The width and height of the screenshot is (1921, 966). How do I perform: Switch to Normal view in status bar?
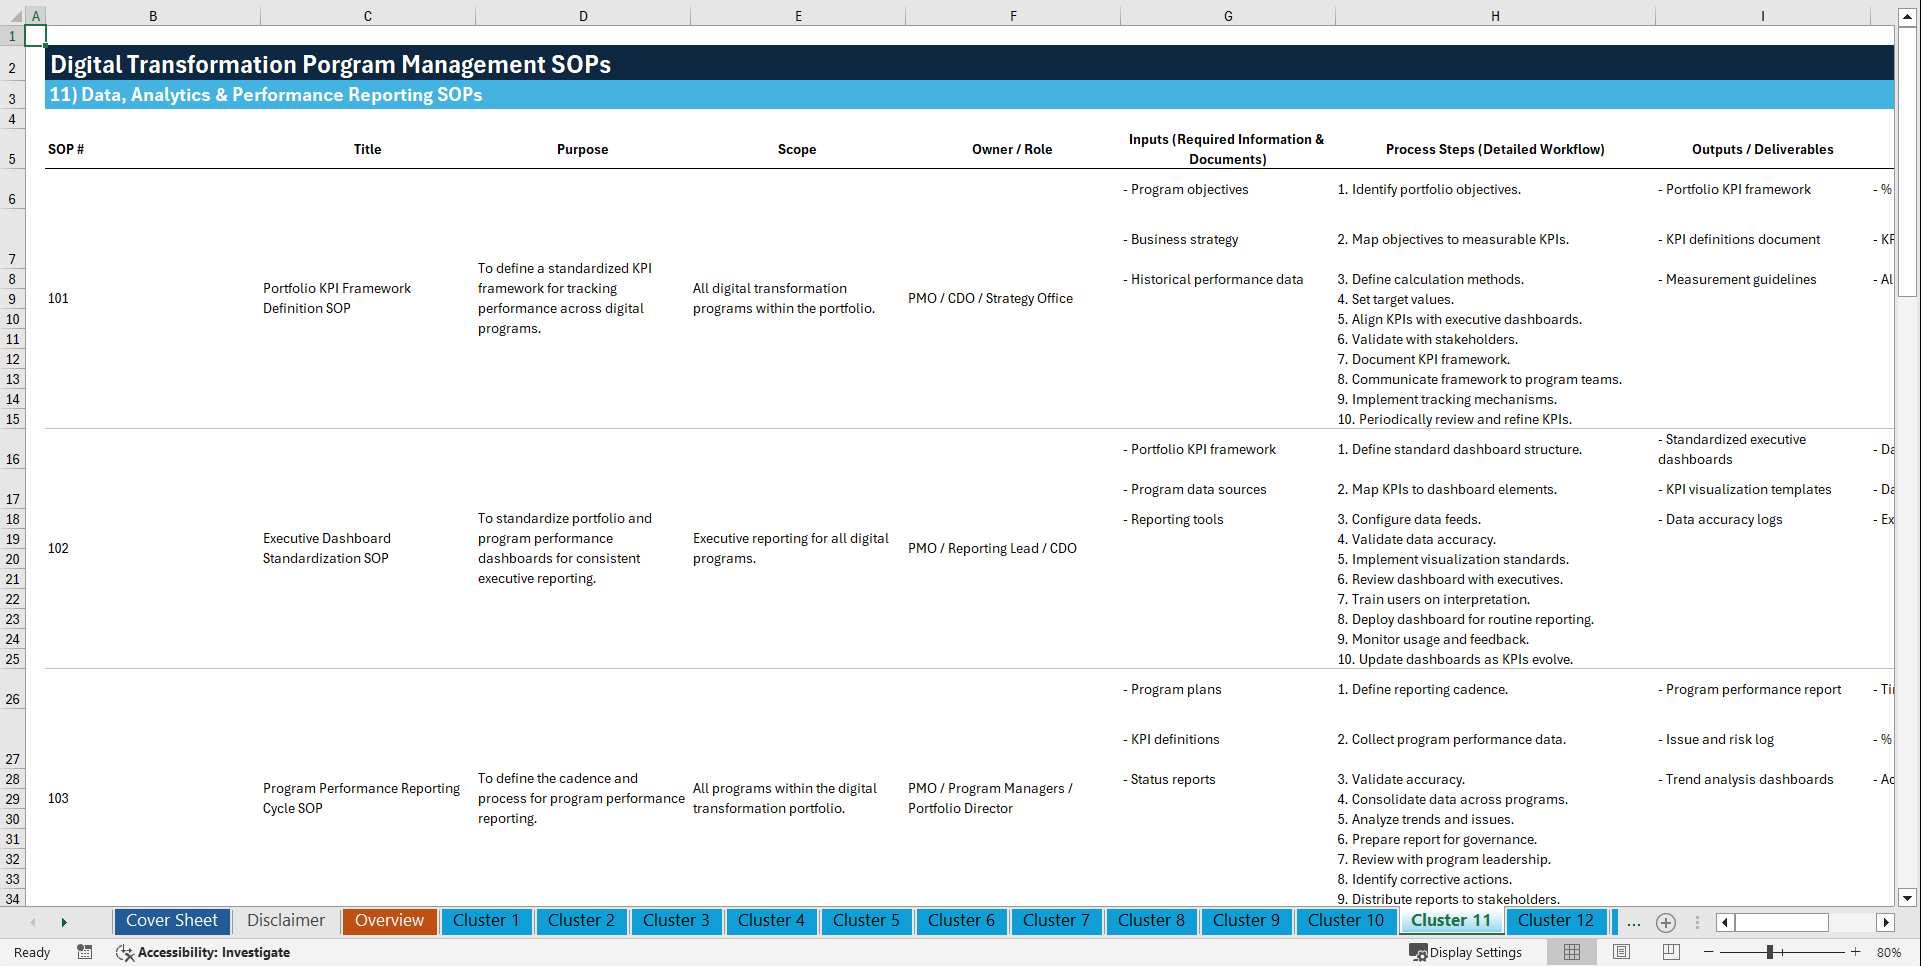click(1571, 952)
